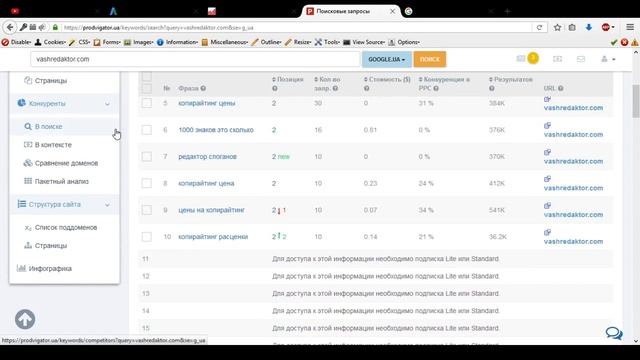This screenshot has width=640, height=360.
Task: Click the Инфографика chart icon
Action: 21,268
